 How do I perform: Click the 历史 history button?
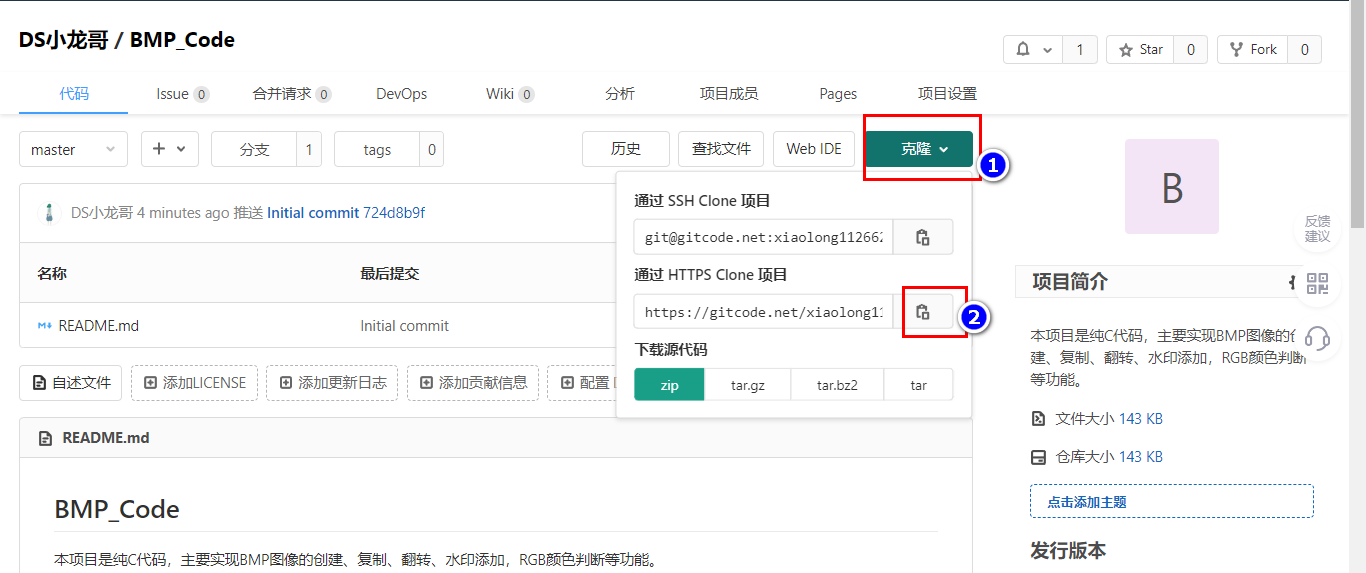point(626,149)
